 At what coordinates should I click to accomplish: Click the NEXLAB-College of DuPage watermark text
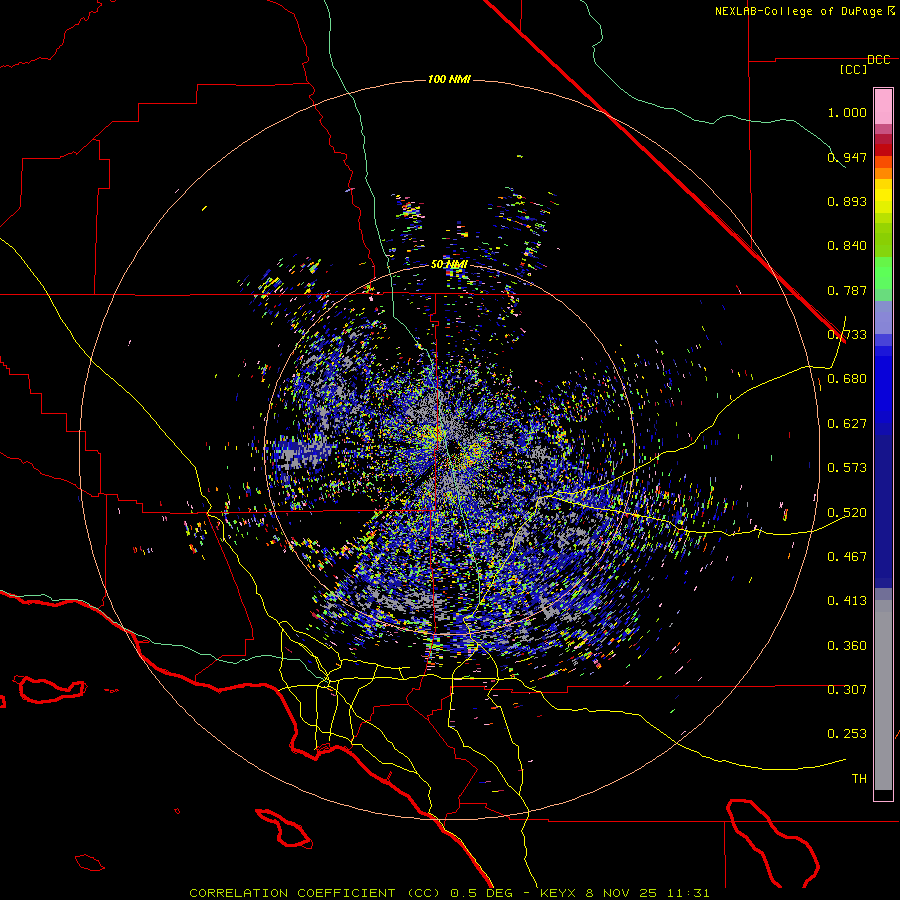804,11
